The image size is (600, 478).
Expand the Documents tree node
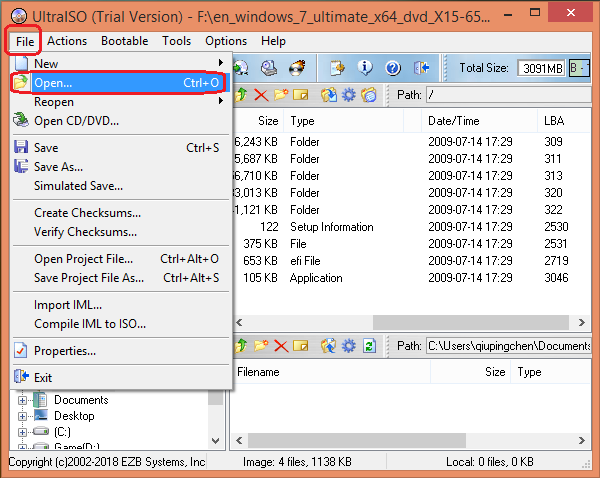click(22, 400)
